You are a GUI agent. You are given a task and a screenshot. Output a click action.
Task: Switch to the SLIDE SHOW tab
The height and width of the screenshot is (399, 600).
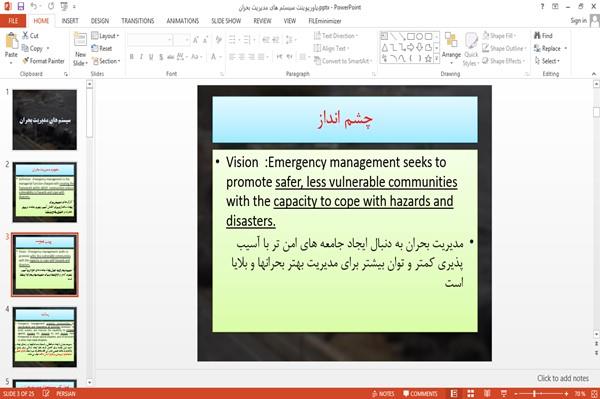[x=226, y=21]
